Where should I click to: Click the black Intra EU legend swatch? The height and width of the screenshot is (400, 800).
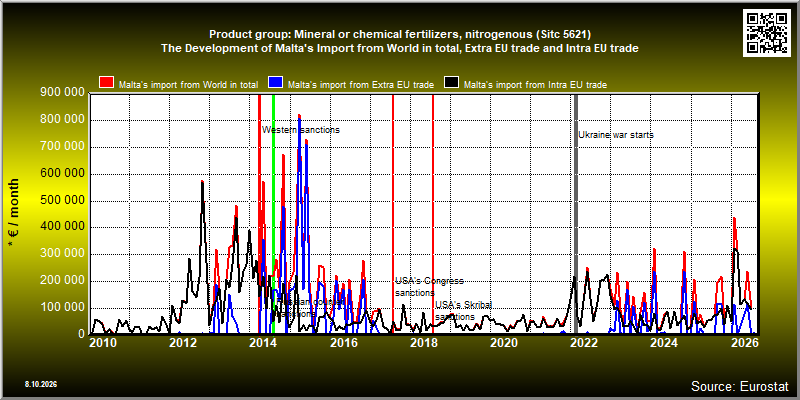(451, 83)
